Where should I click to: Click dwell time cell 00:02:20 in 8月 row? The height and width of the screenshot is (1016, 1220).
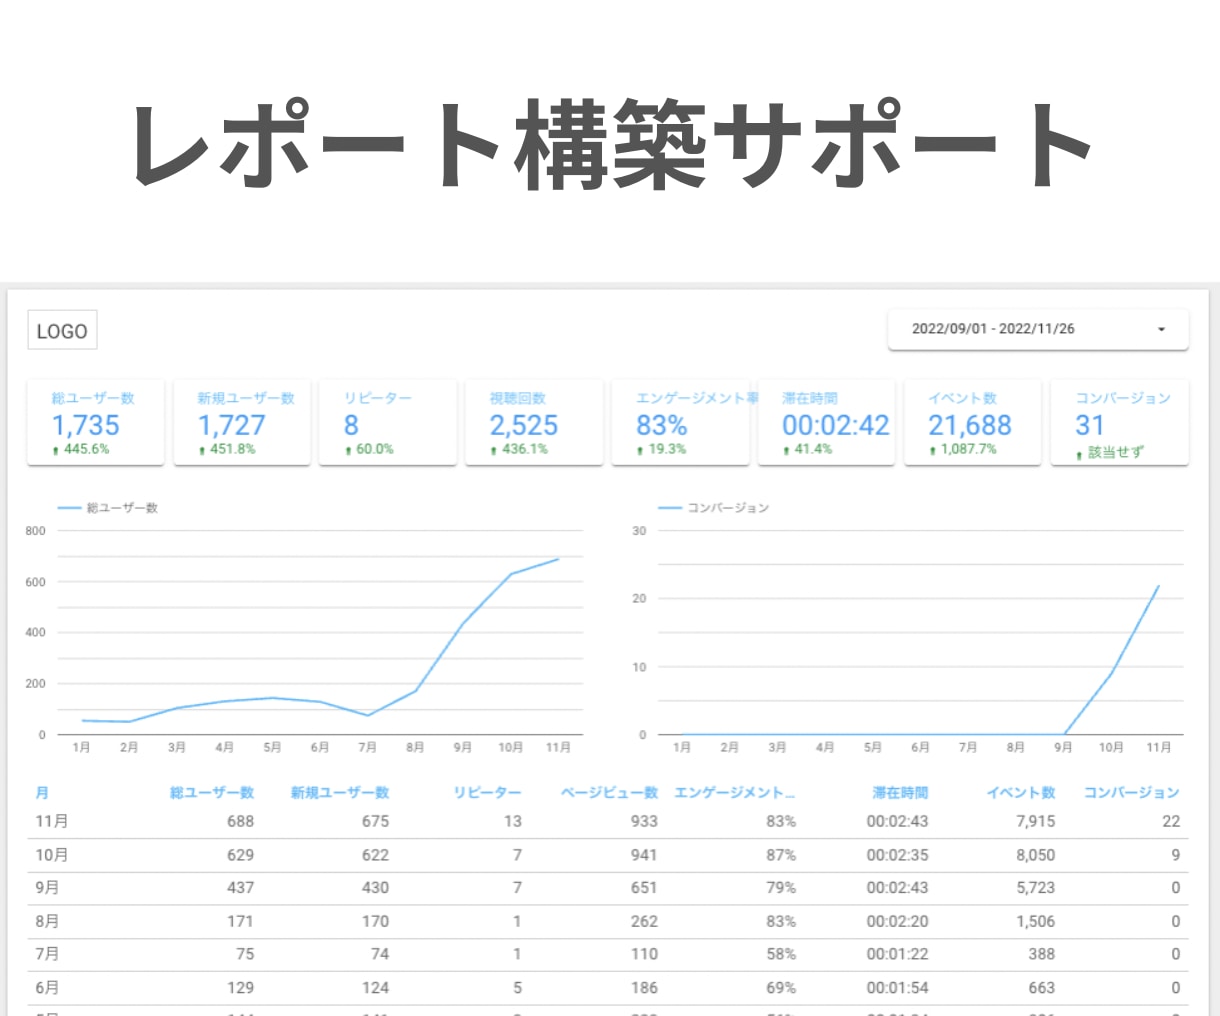(897, 921)
